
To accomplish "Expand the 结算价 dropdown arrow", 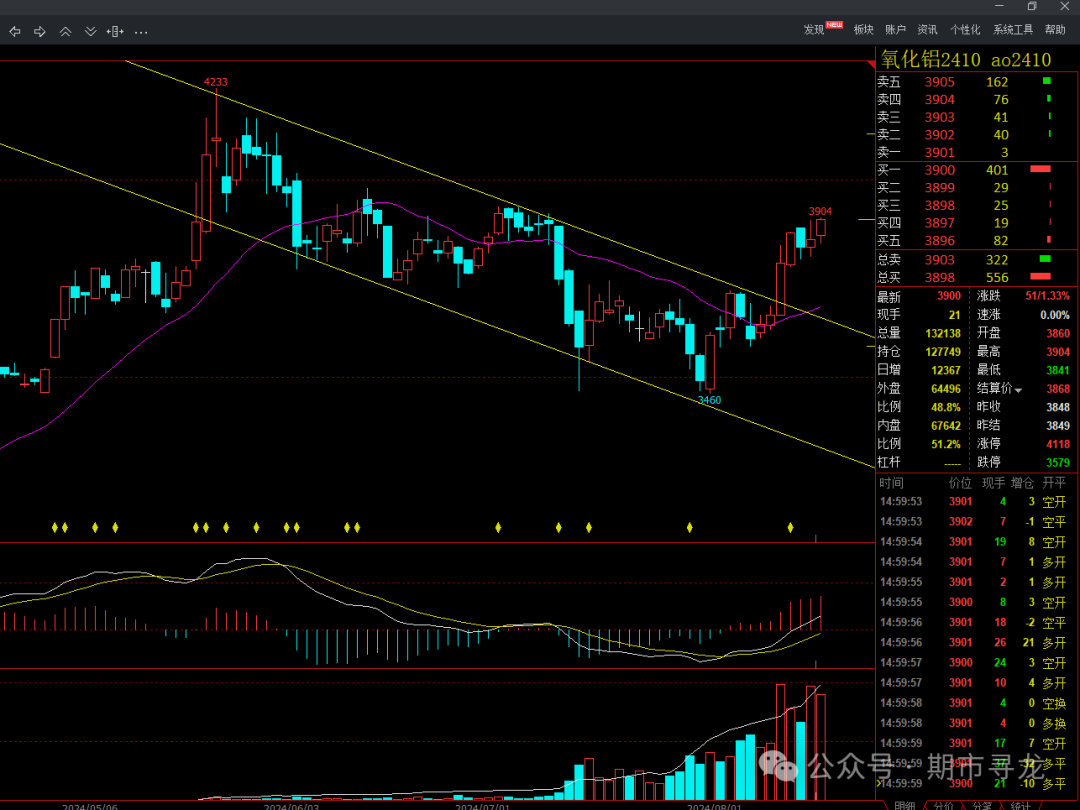I will 1019,389.
